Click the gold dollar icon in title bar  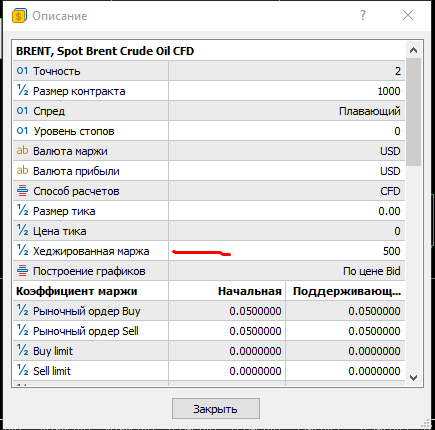(x=19, y=16)
